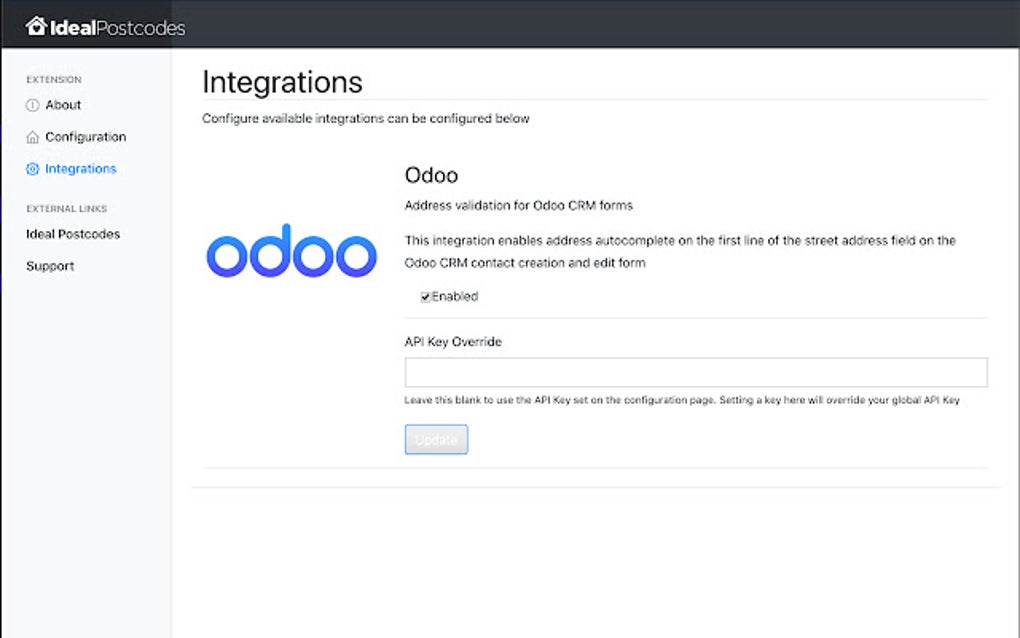Image resolution: width=1020 pixels, height=638 pixels.
Task: Open the About page from sidebar
Action: click(63, 105)
